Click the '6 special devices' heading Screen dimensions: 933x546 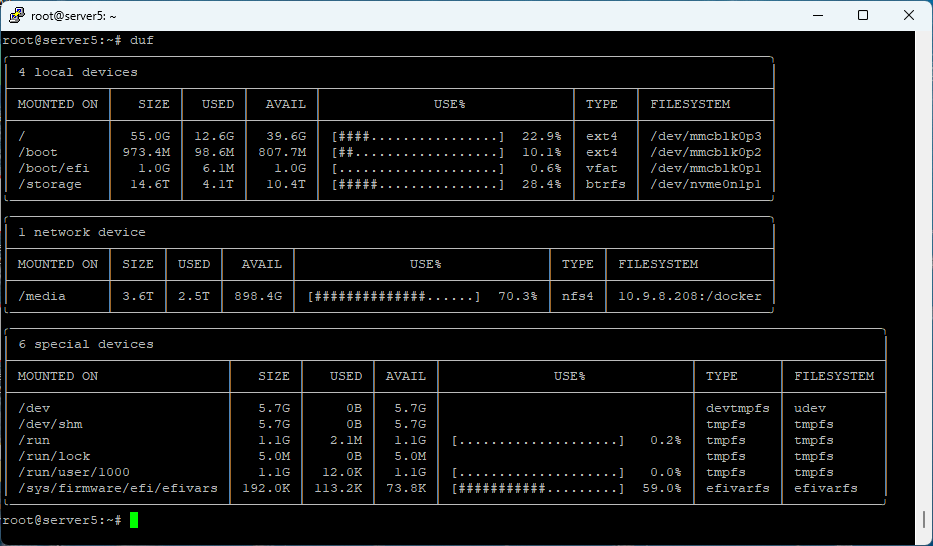[x=86, y=344]
